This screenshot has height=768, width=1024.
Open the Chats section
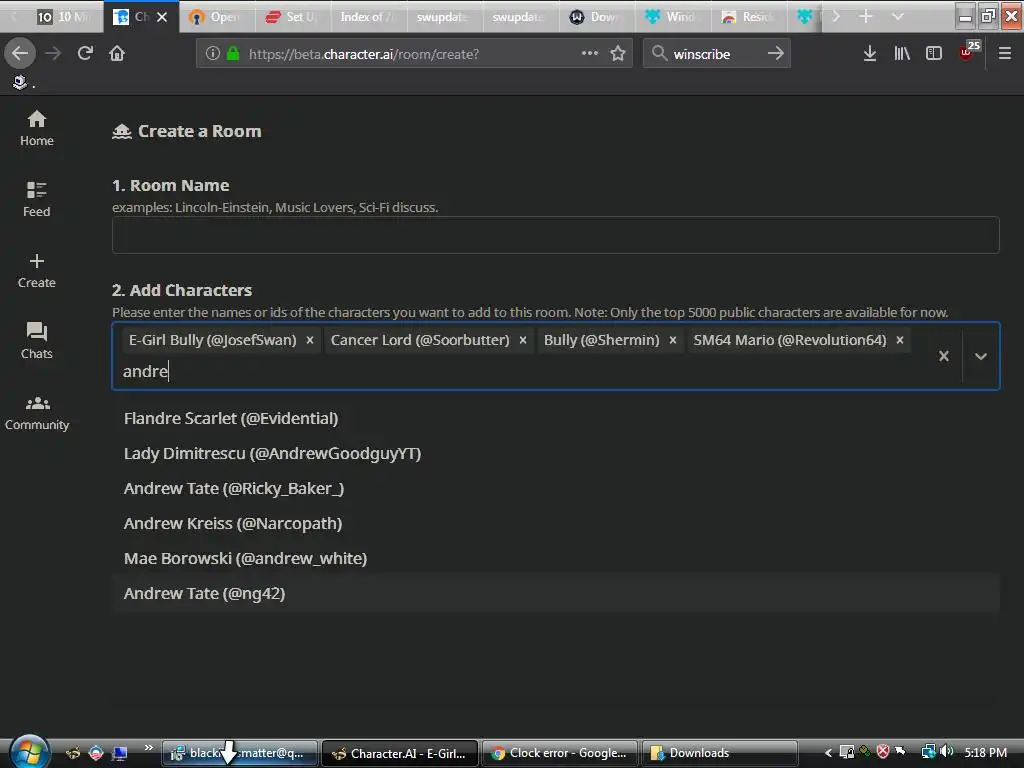click(37, 341)
